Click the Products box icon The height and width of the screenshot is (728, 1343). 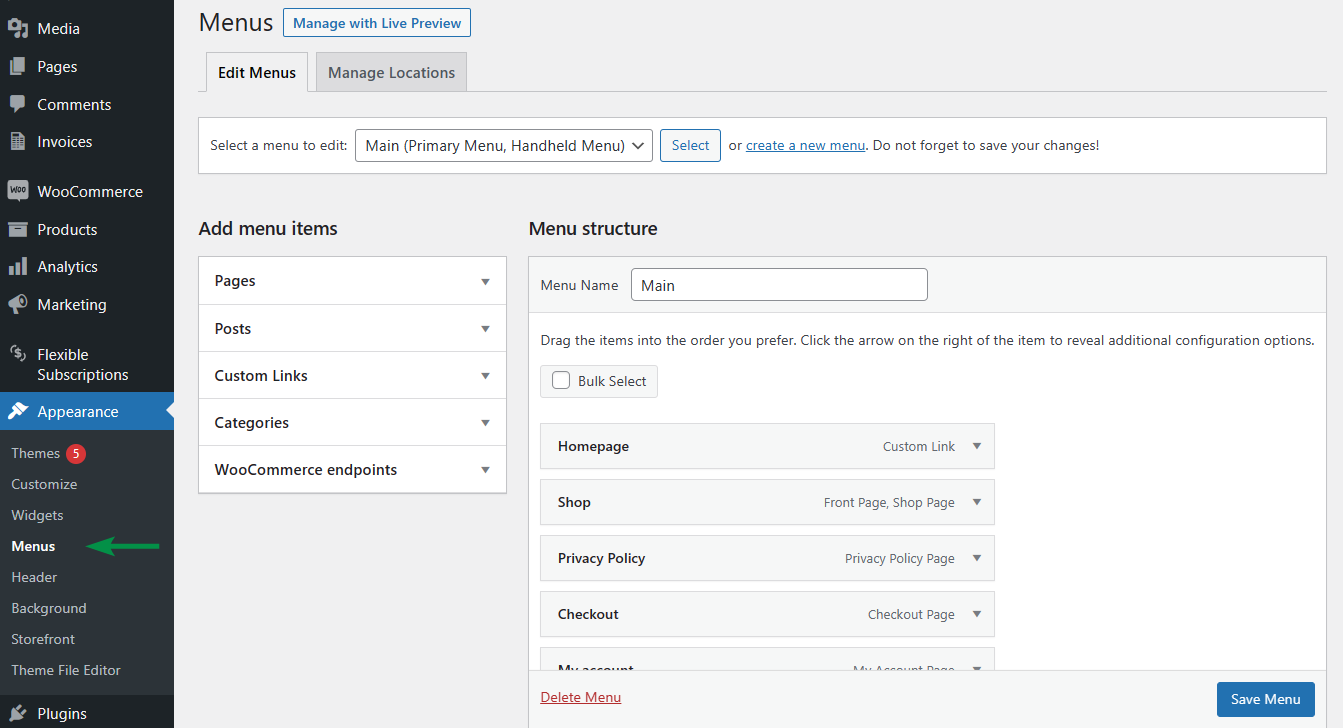click(x=18, y=229)
